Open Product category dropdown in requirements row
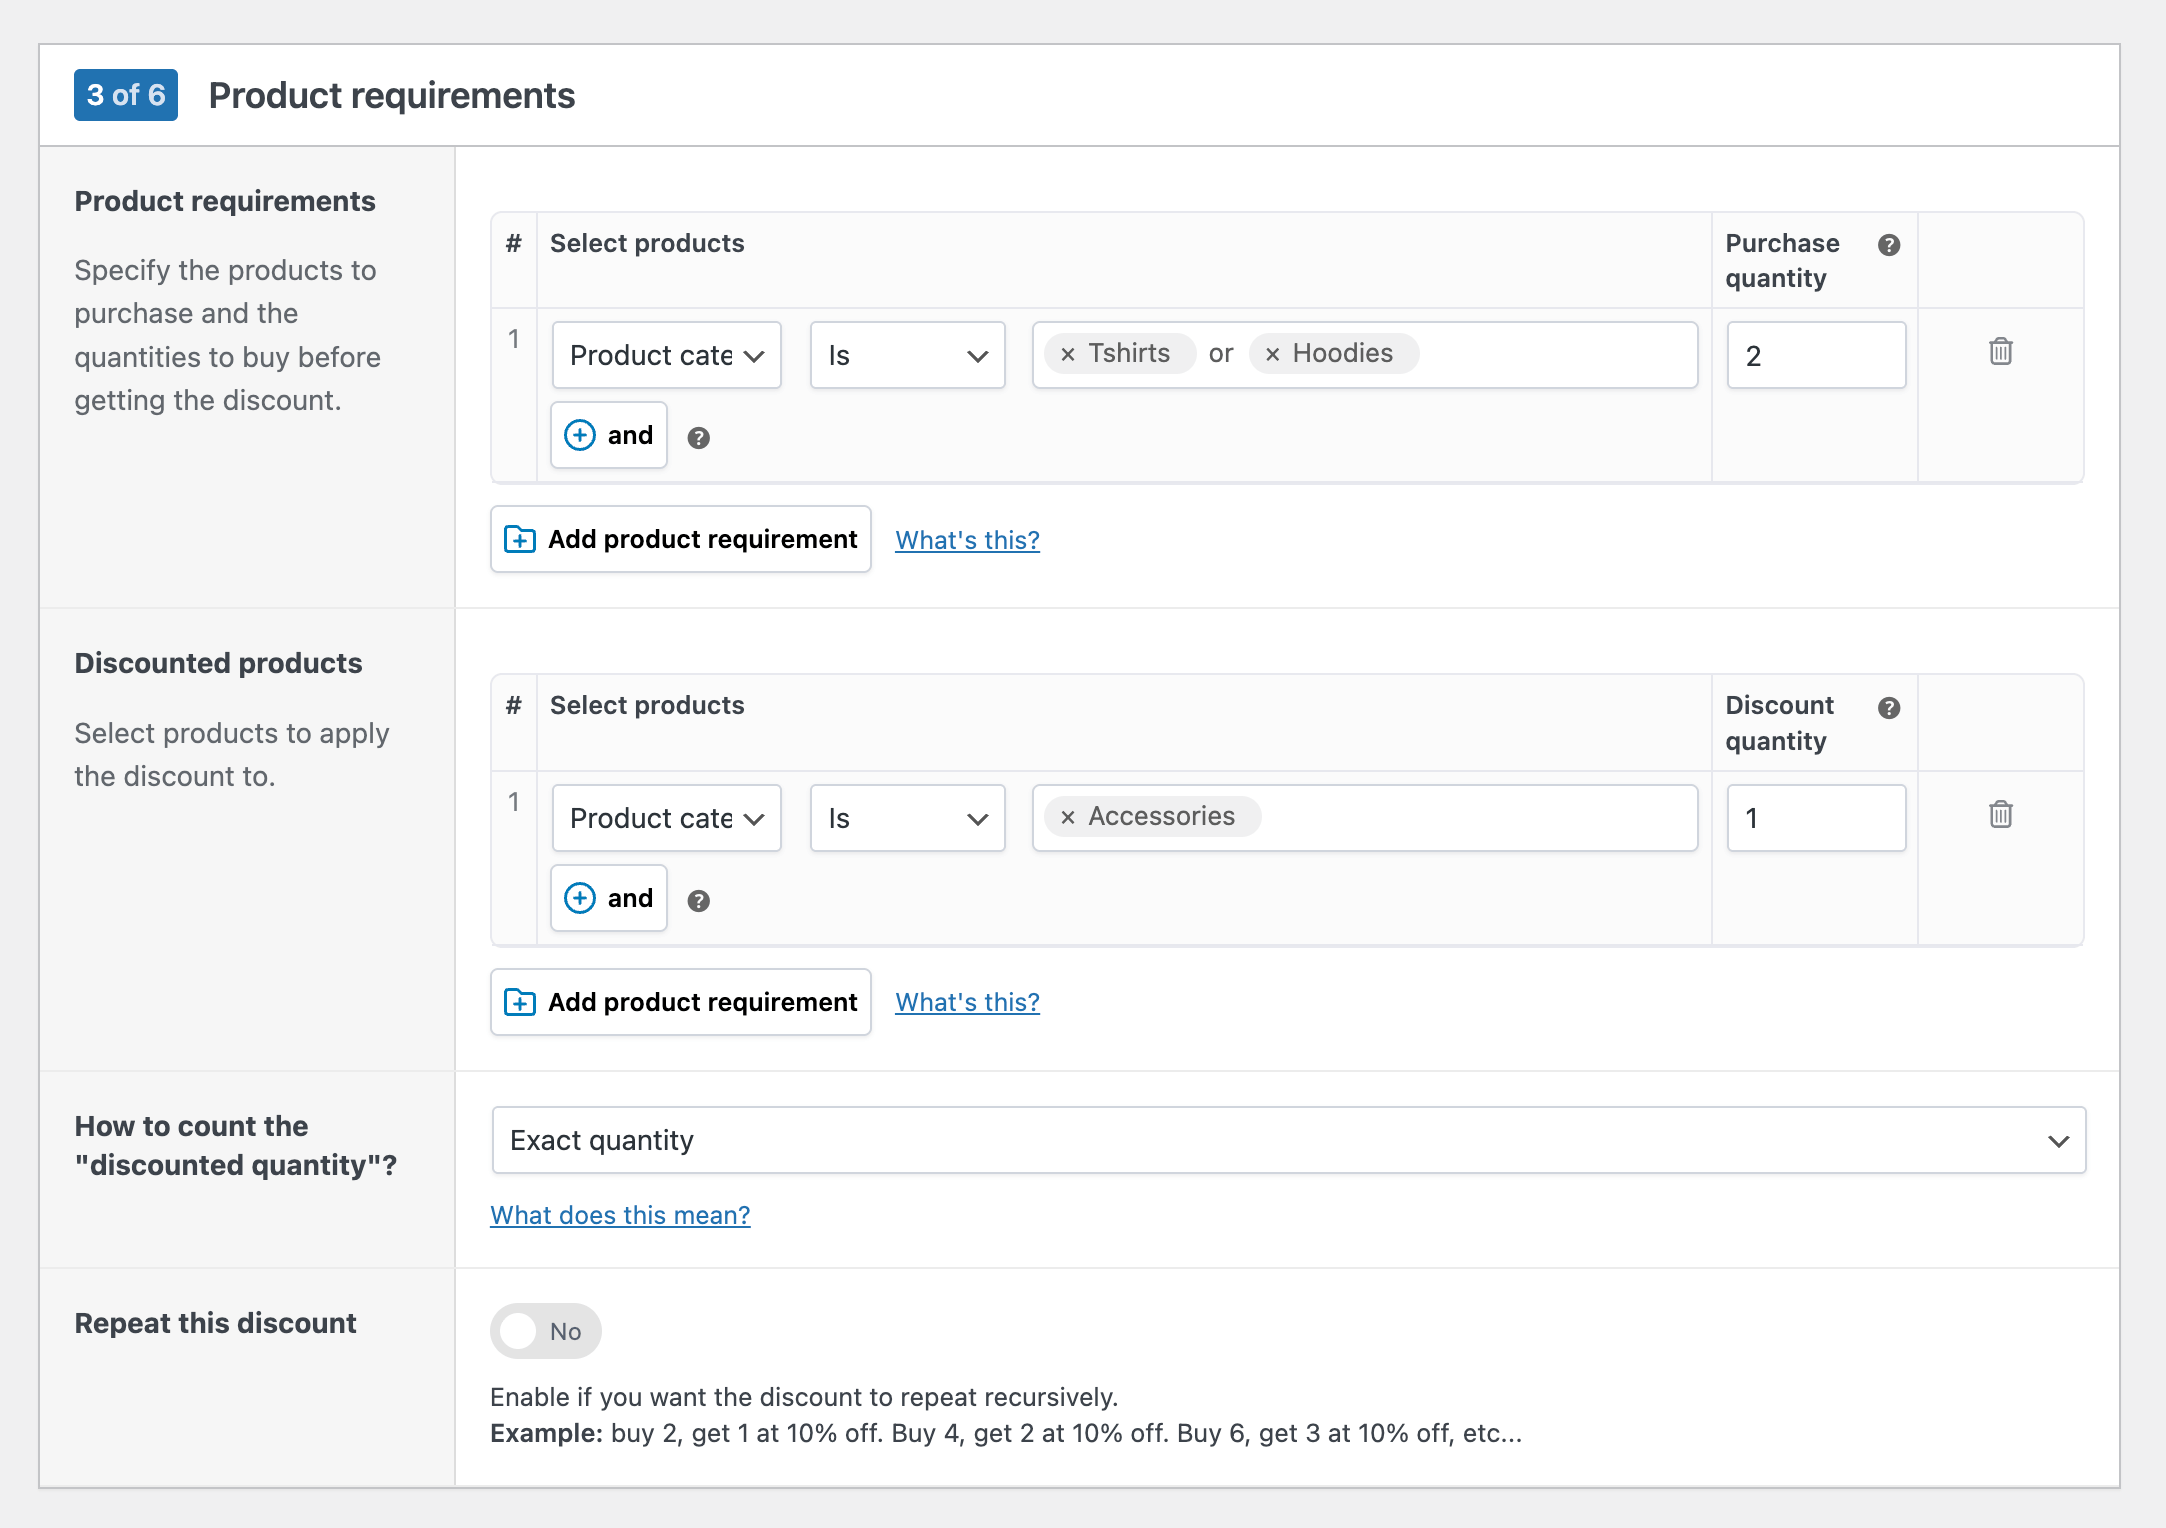 click(x=666, y=355)
